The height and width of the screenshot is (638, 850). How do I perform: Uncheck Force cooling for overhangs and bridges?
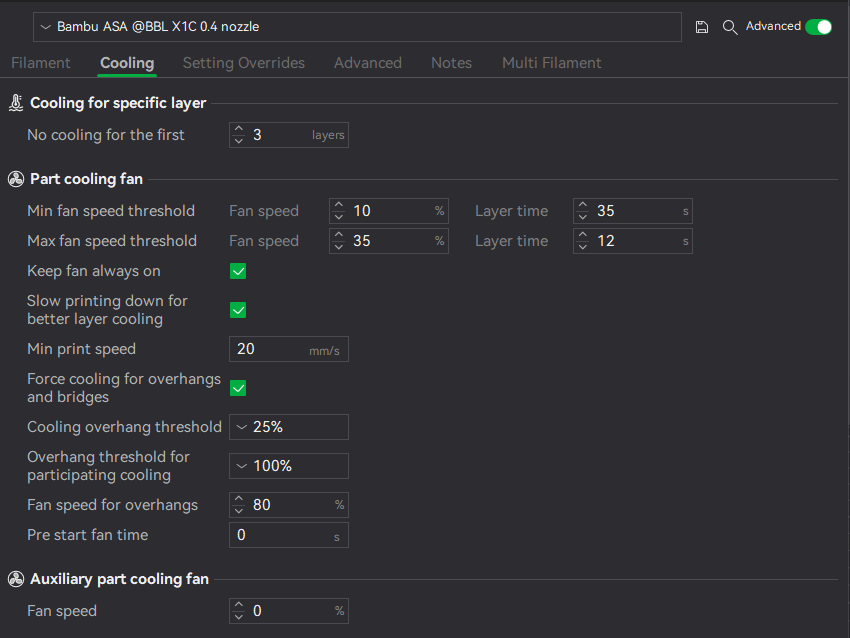[238, 388]
